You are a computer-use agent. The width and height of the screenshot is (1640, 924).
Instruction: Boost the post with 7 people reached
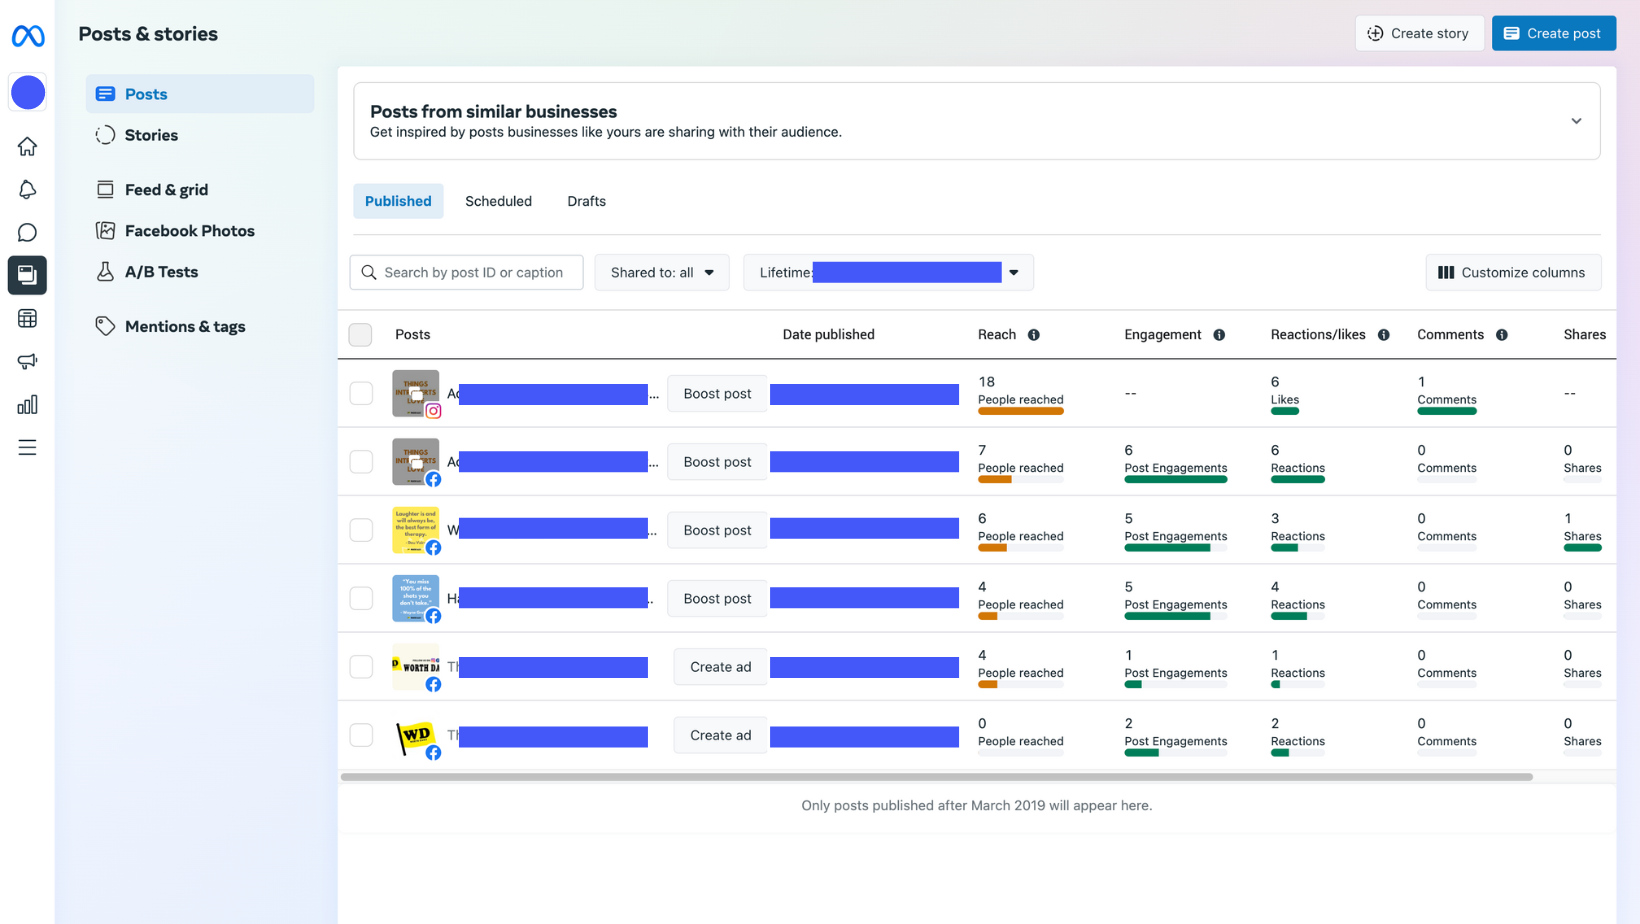(x=717, y=462)
